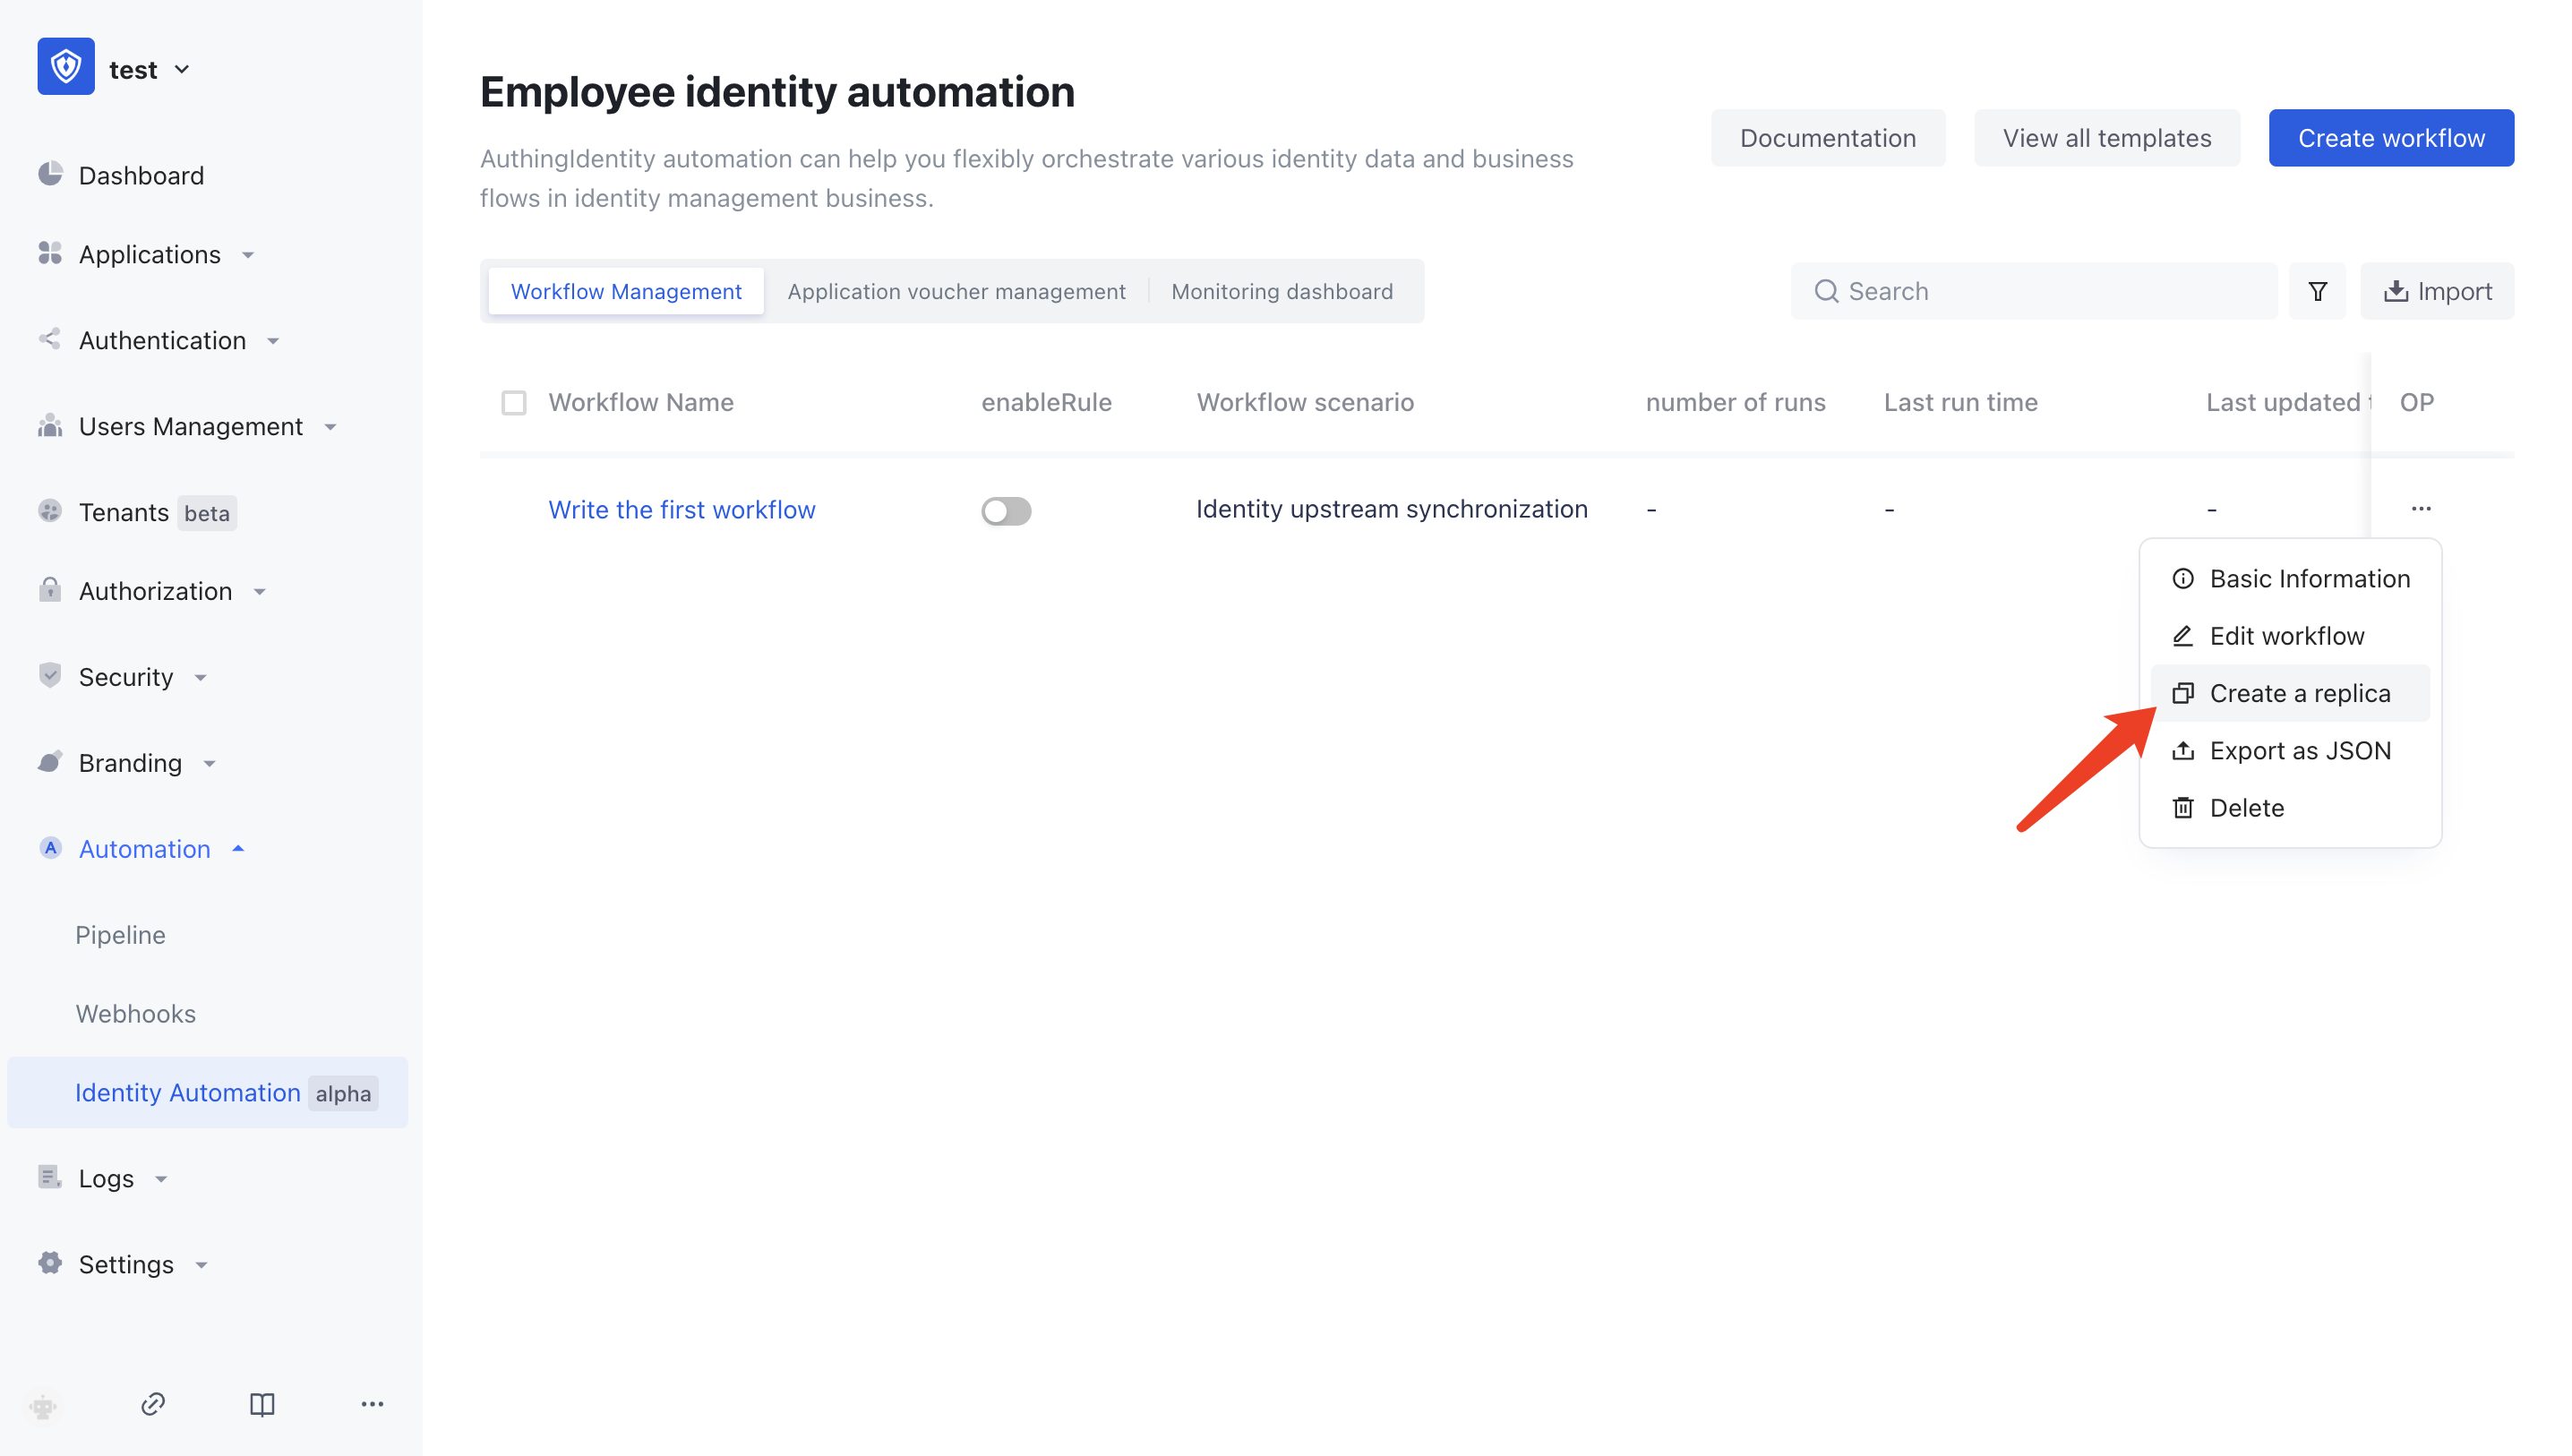Click the link icon in sidebar footer

[x=153, y=1403]
